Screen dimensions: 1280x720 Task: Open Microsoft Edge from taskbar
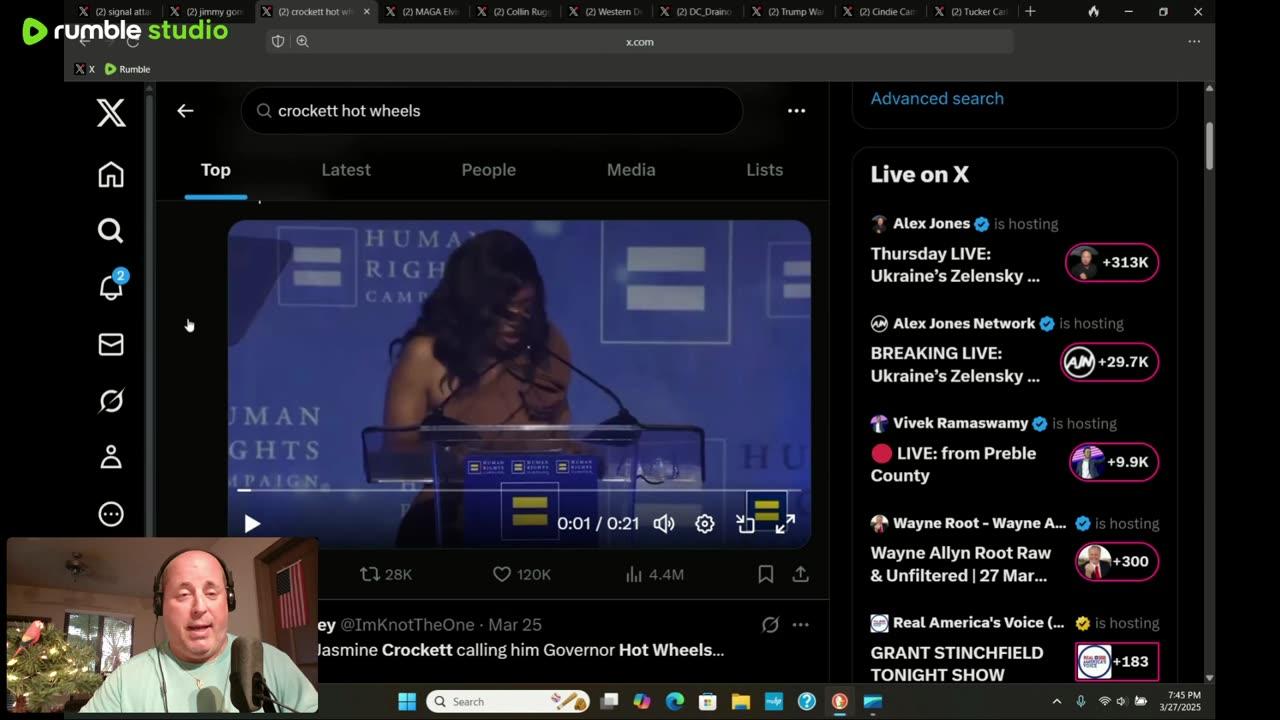pos(675,702)
